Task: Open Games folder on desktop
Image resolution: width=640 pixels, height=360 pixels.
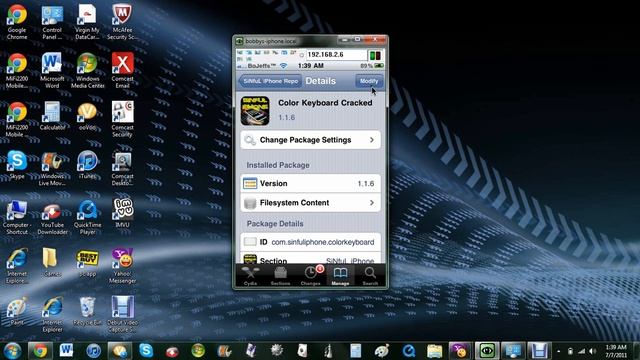Action: [x=52, y=262]
